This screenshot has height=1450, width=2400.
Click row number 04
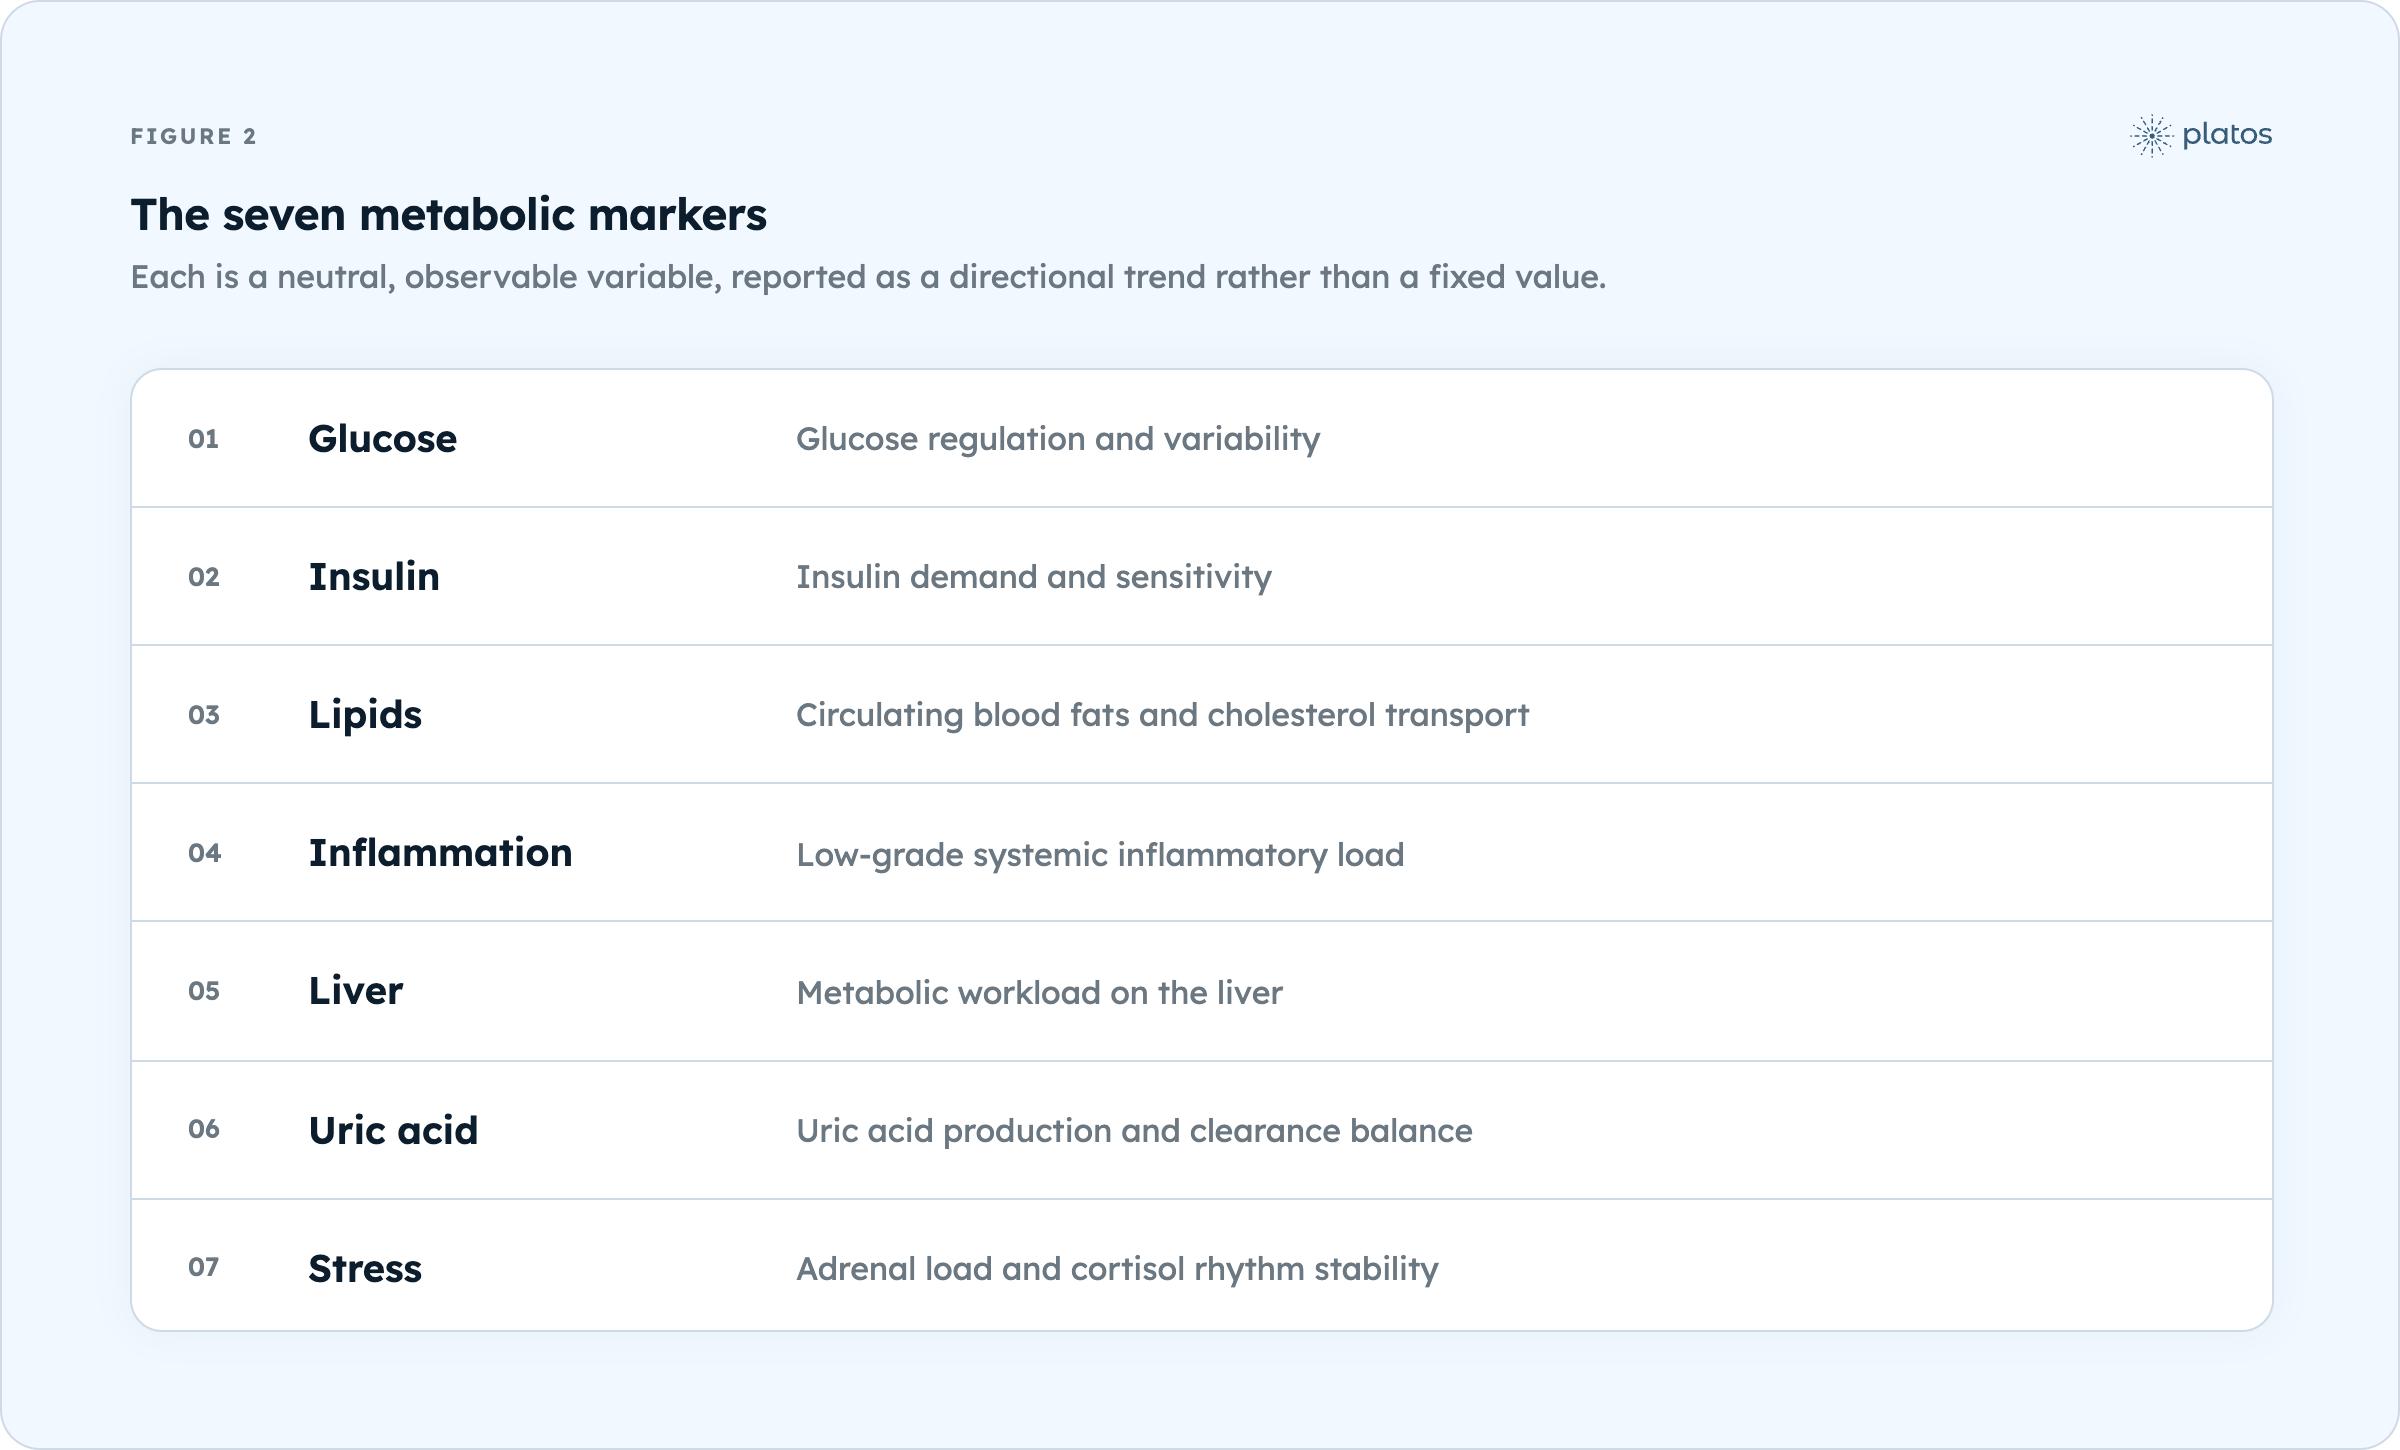coord(204,853)
